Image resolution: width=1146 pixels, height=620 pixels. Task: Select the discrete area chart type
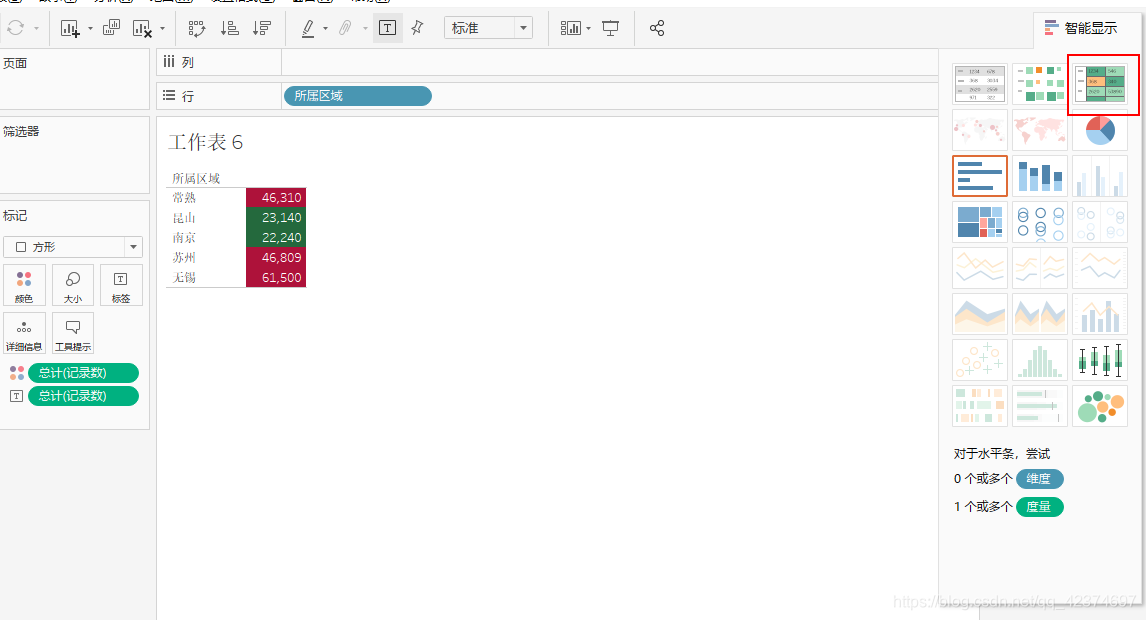[x=1040, y=314]
